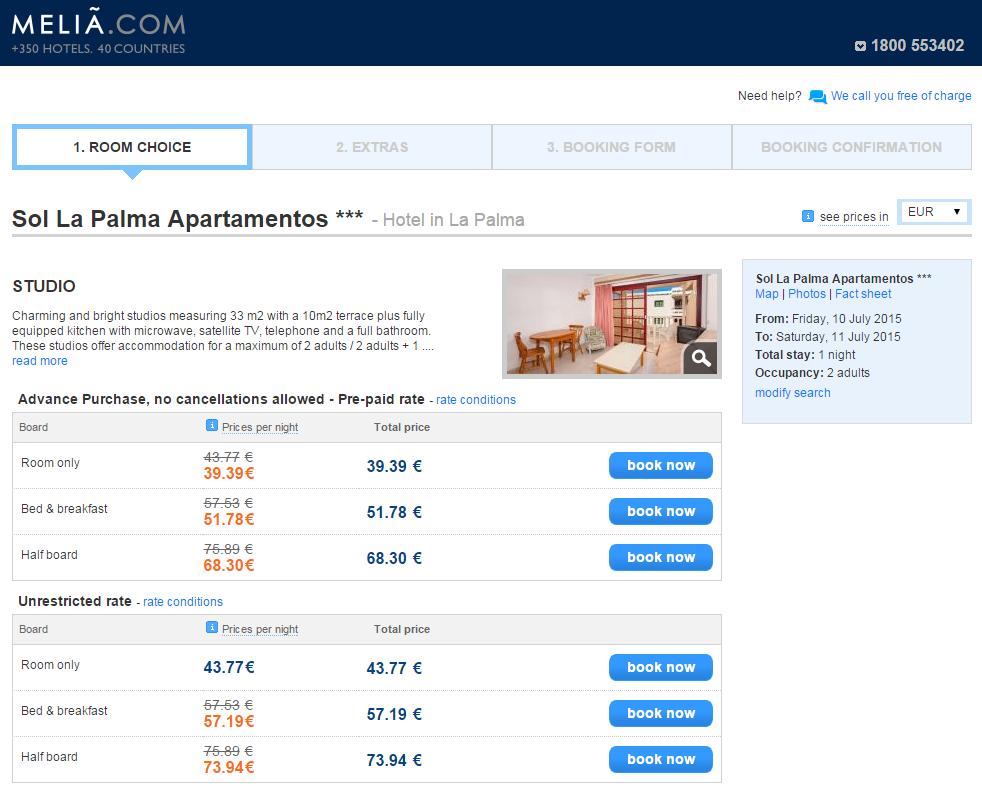Book the pre-paid Room only rate at 39.39 €
This screenshot has width=982, height=800.
661,465
